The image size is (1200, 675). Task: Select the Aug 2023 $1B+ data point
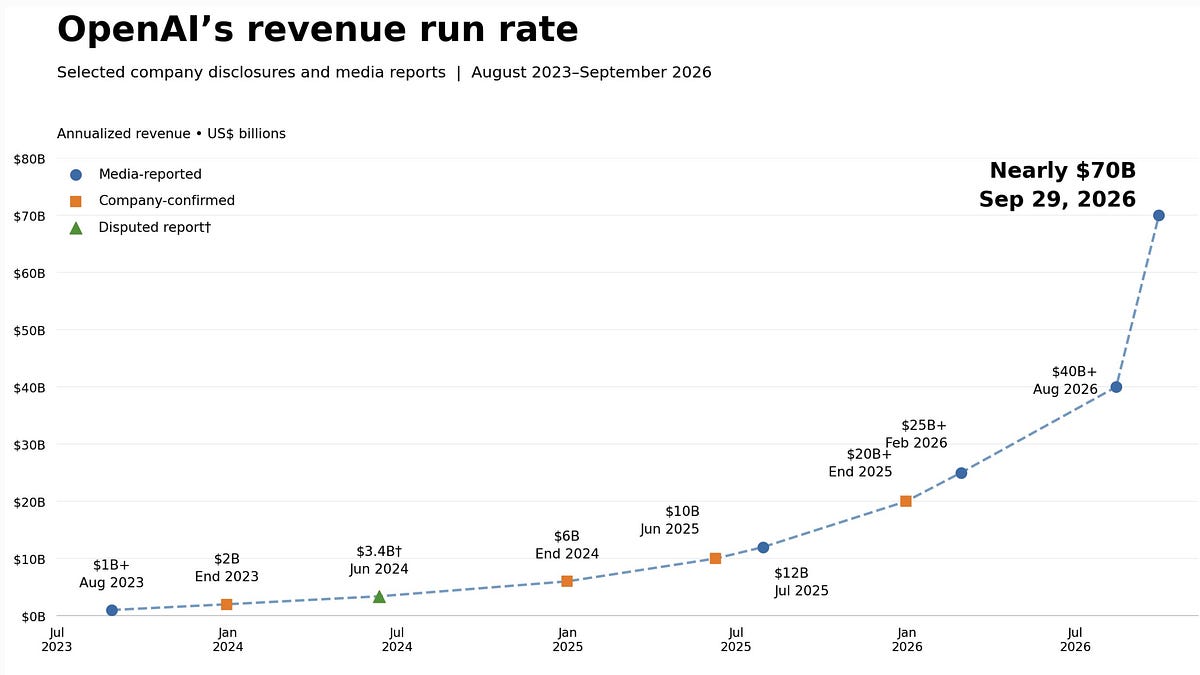pos(112,610)
